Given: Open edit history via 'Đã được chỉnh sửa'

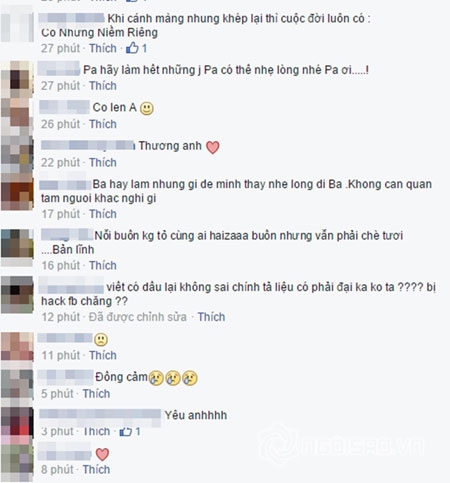Looking at the screenshot, I should tap(138, 317).
